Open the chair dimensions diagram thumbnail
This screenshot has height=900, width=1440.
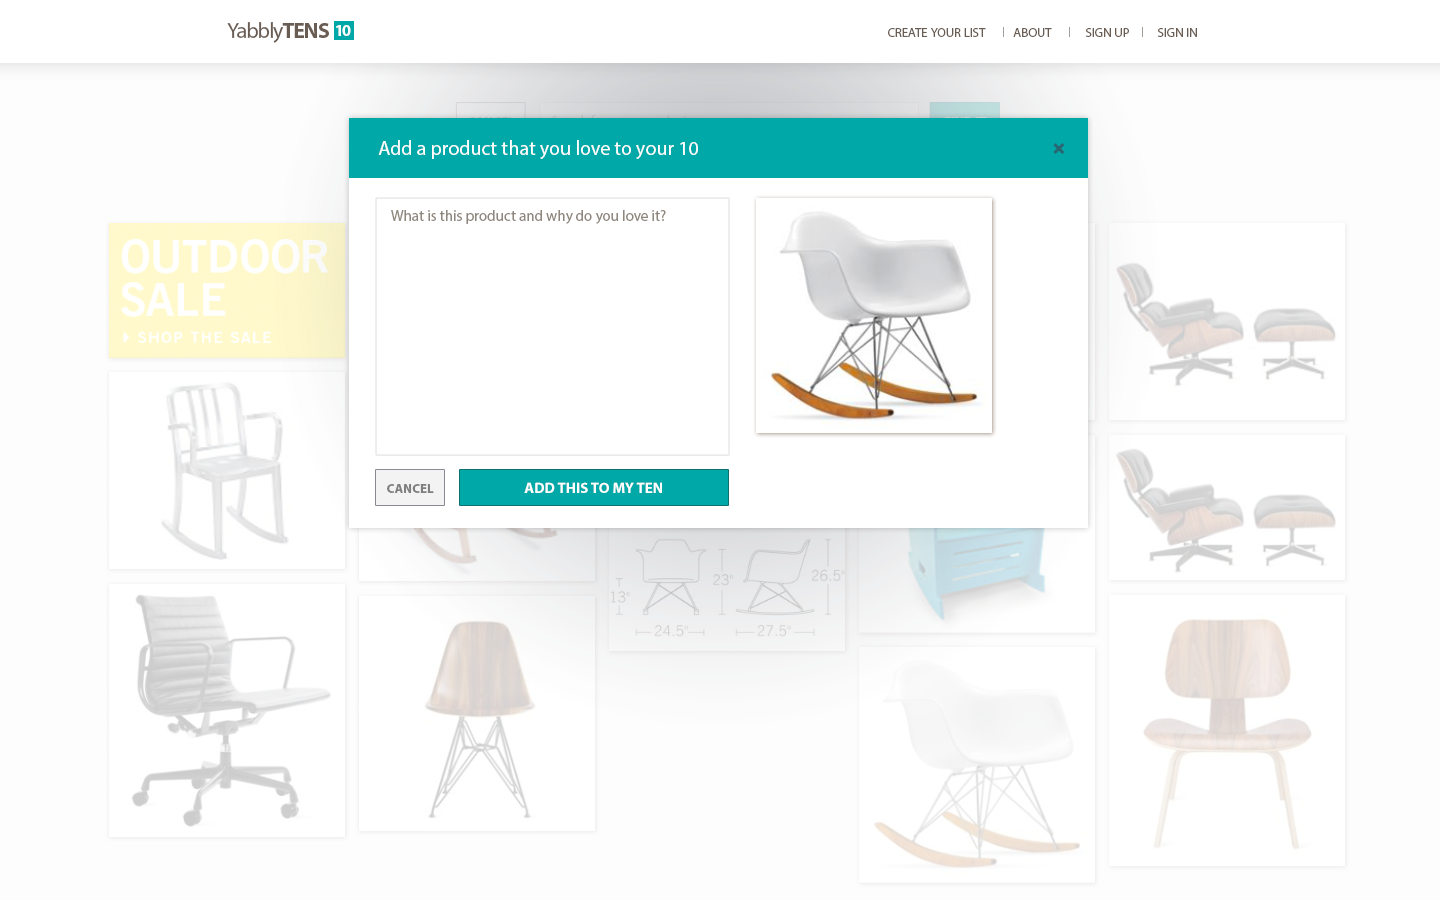point(727,590)
